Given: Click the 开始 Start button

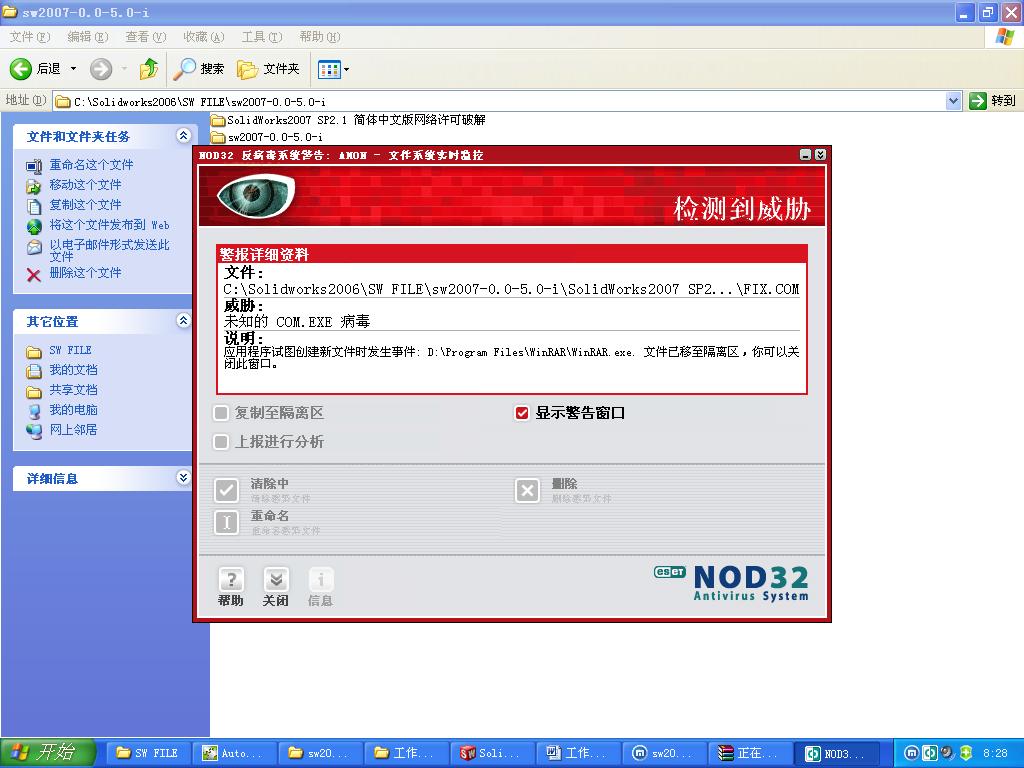Looking at the screenshot, I should [47, 753].
